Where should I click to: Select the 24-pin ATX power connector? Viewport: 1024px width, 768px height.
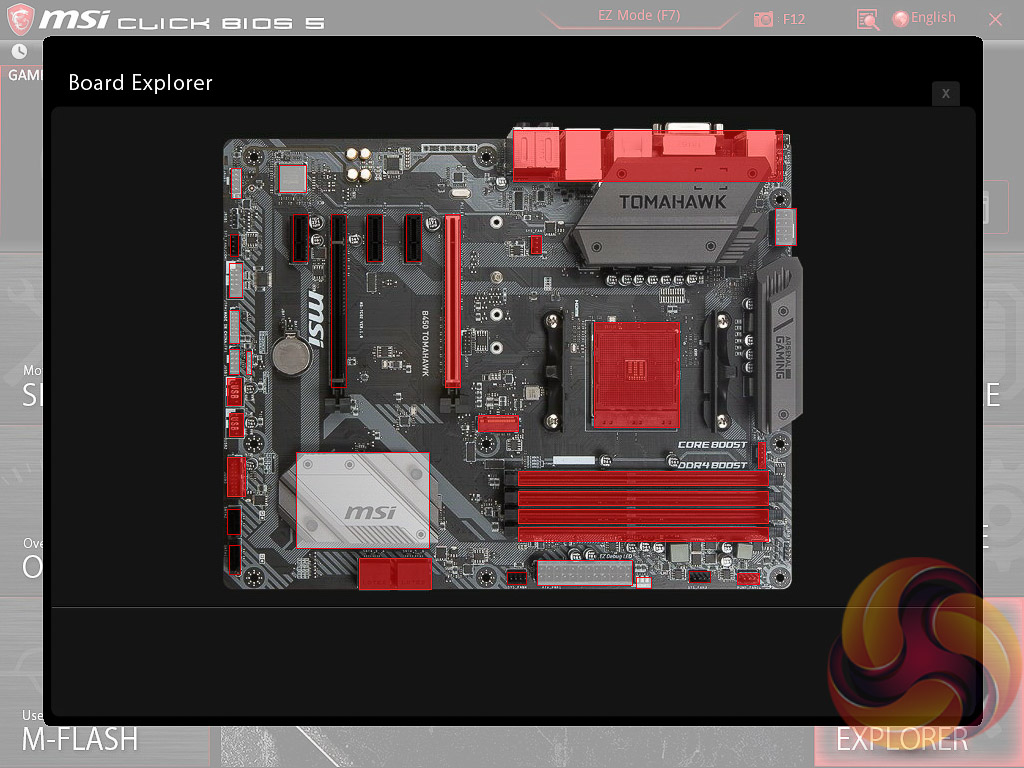[584, 573]
